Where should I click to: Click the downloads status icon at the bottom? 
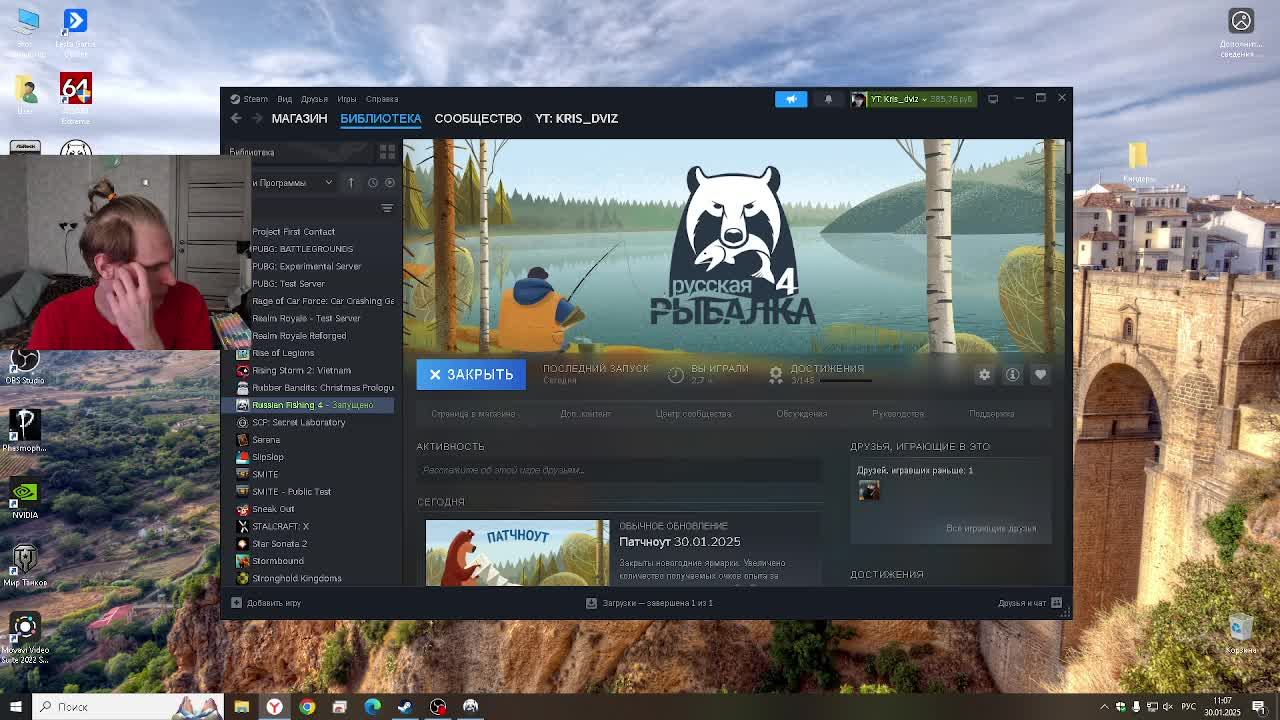click(x=591, y=603)
